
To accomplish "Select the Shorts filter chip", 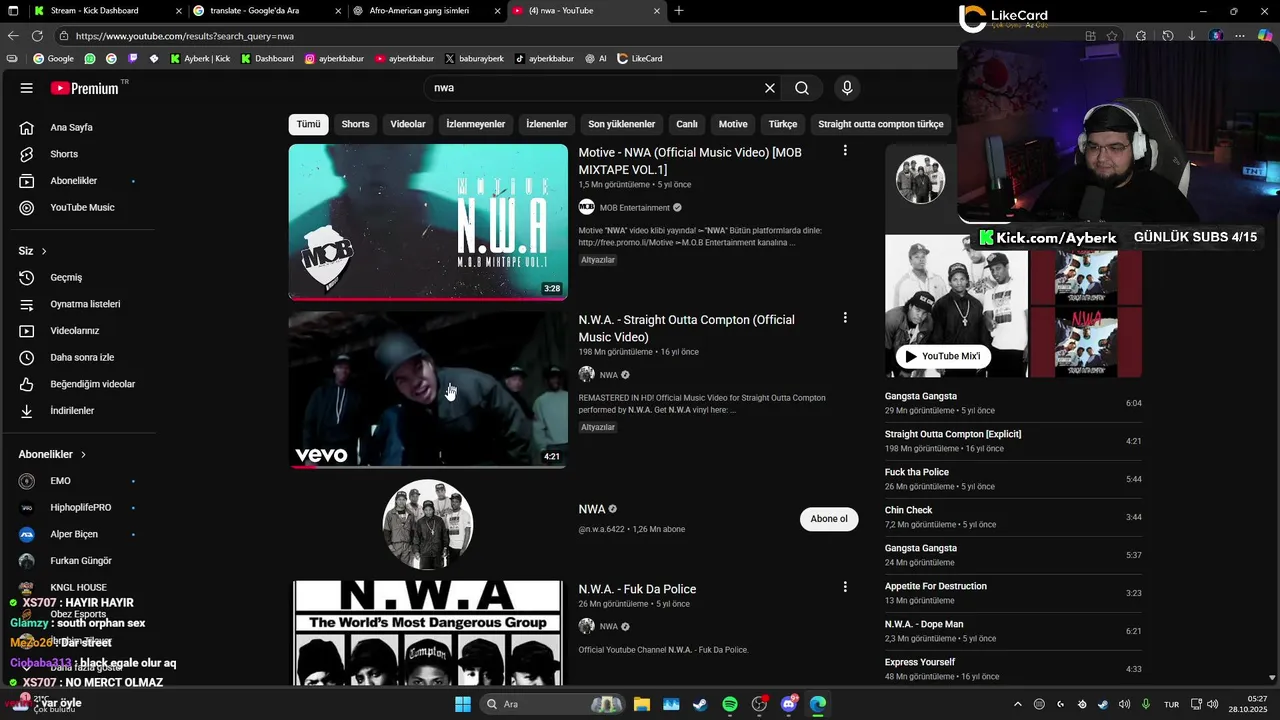I will point(355,124).
